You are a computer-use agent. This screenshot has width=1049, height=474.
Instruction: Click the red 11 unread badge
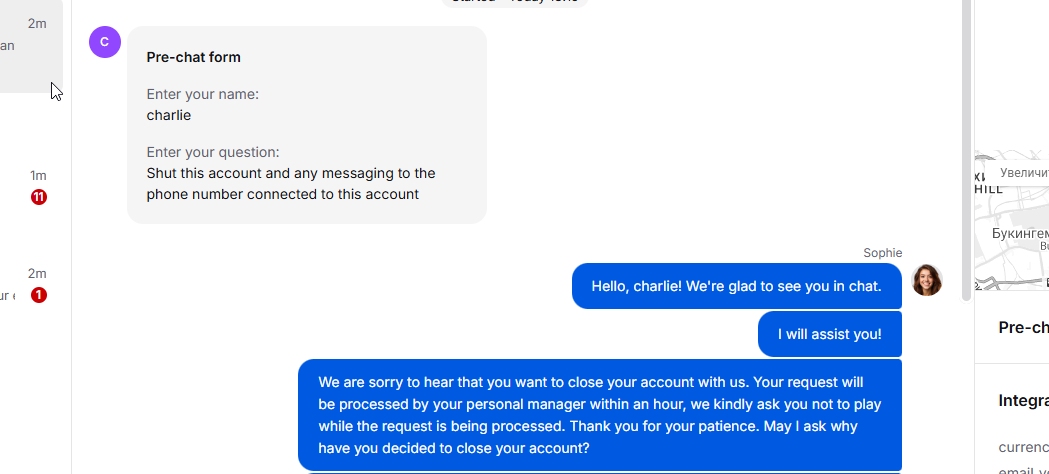click(39, 197)
